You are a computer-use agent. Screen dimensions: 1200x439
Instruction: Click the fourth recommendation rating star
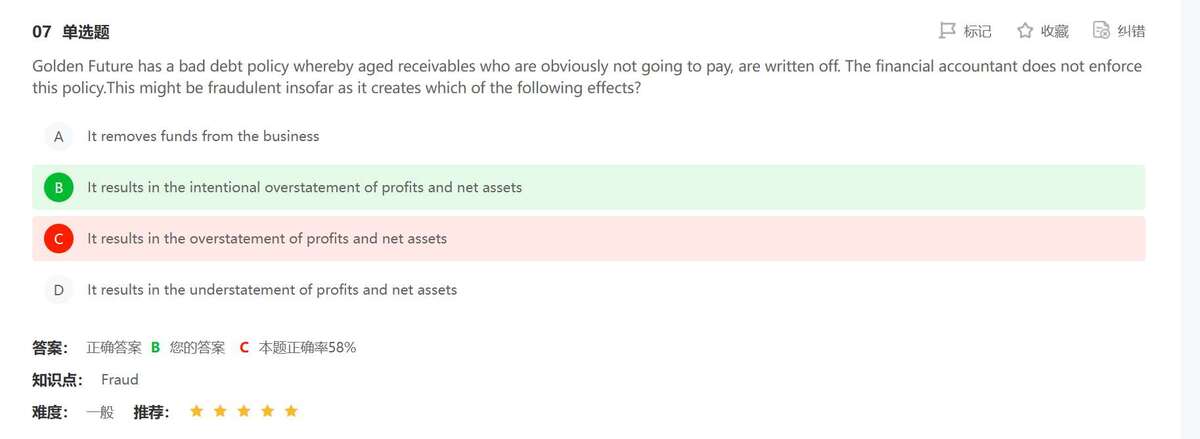point(267,411)
